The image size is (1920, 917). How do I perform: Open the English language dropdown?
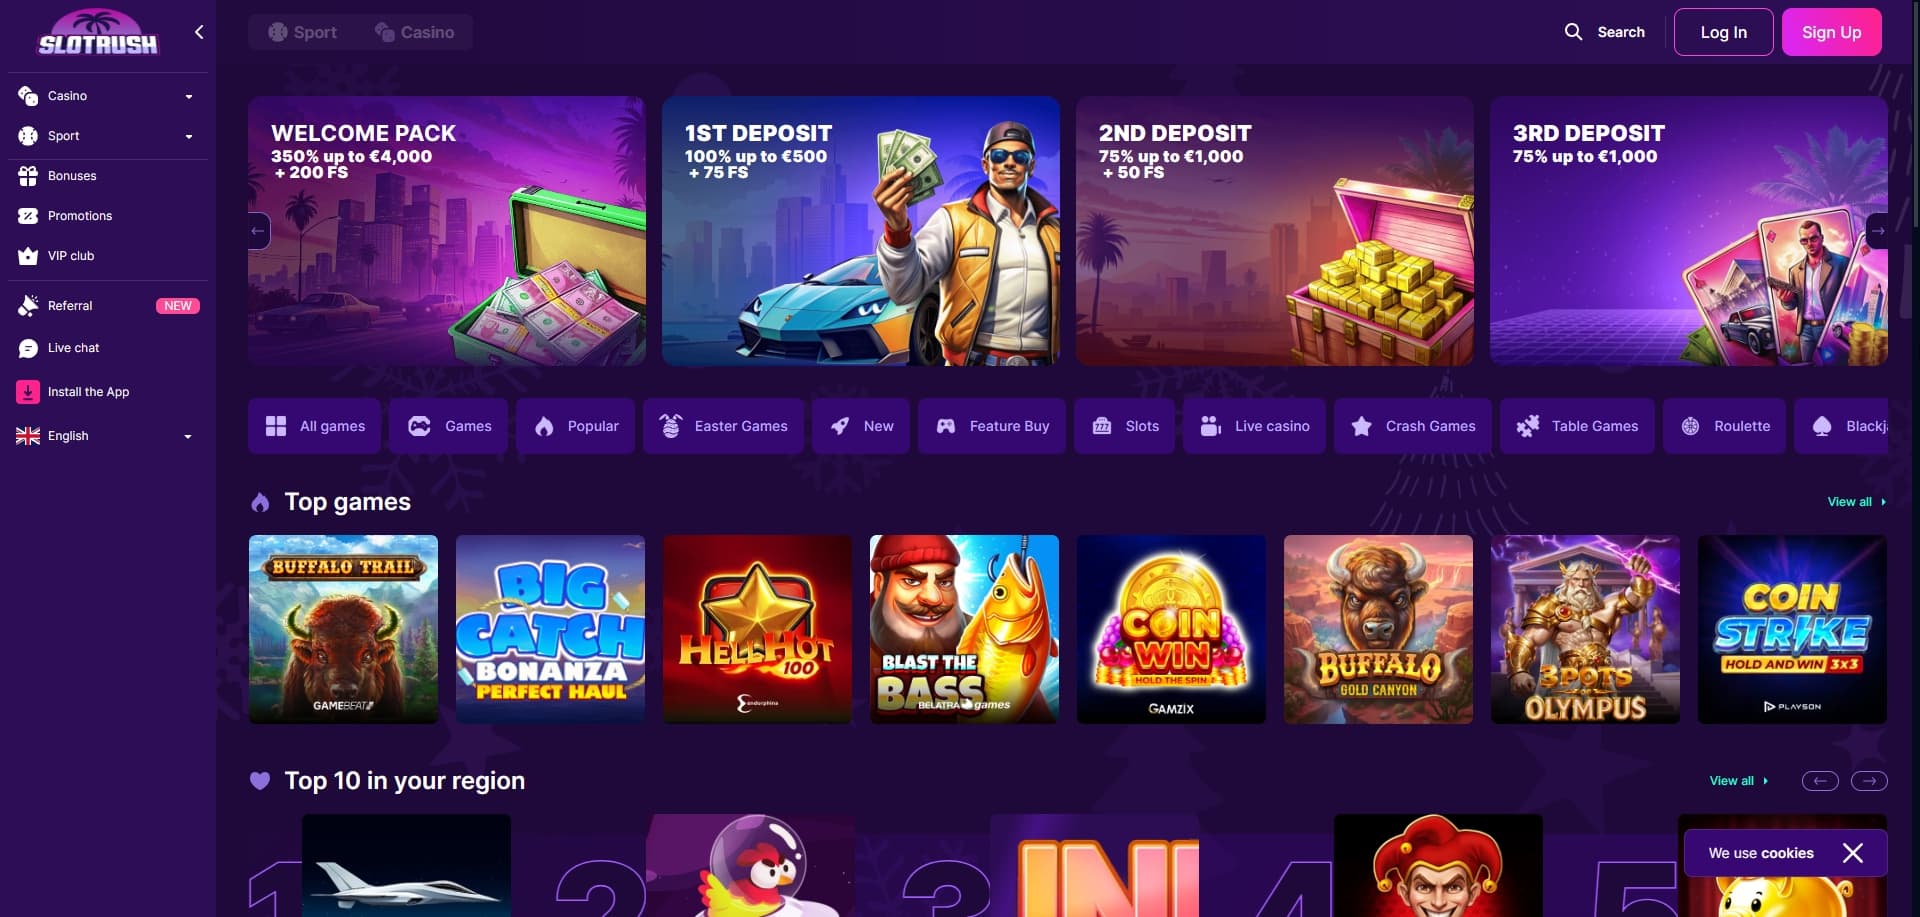click(x=105, y=436)
